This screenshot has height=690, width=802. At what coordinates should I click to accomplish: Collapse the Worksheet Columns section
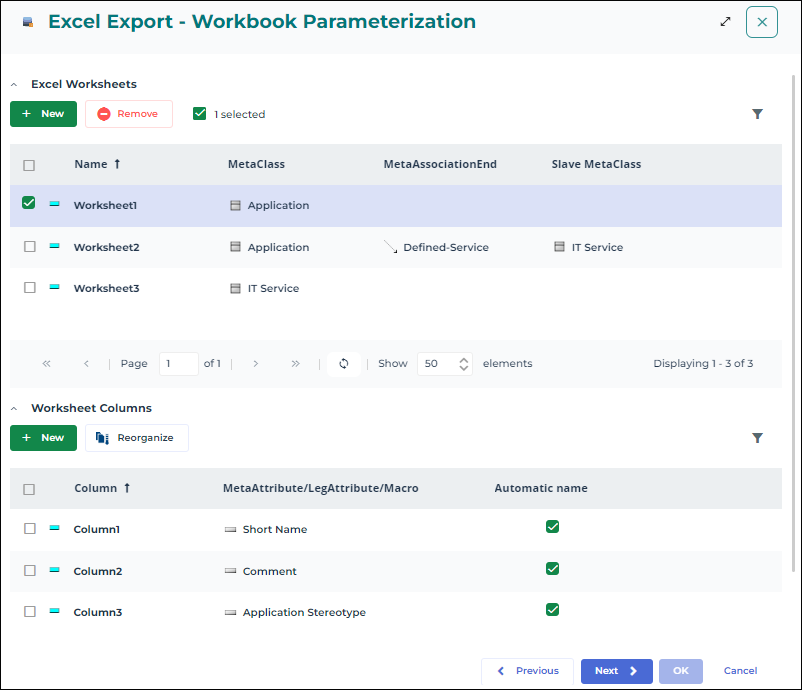14,409
